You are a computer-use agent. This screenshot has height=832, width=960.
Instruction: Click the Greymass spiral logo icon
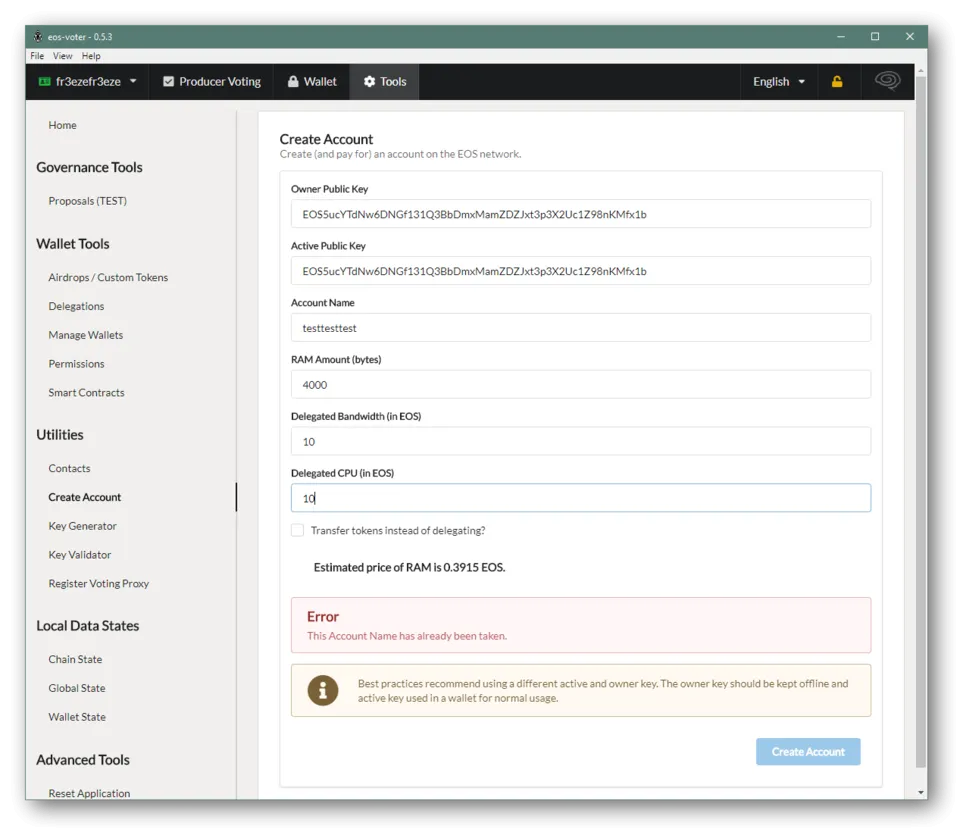[887, 81]
